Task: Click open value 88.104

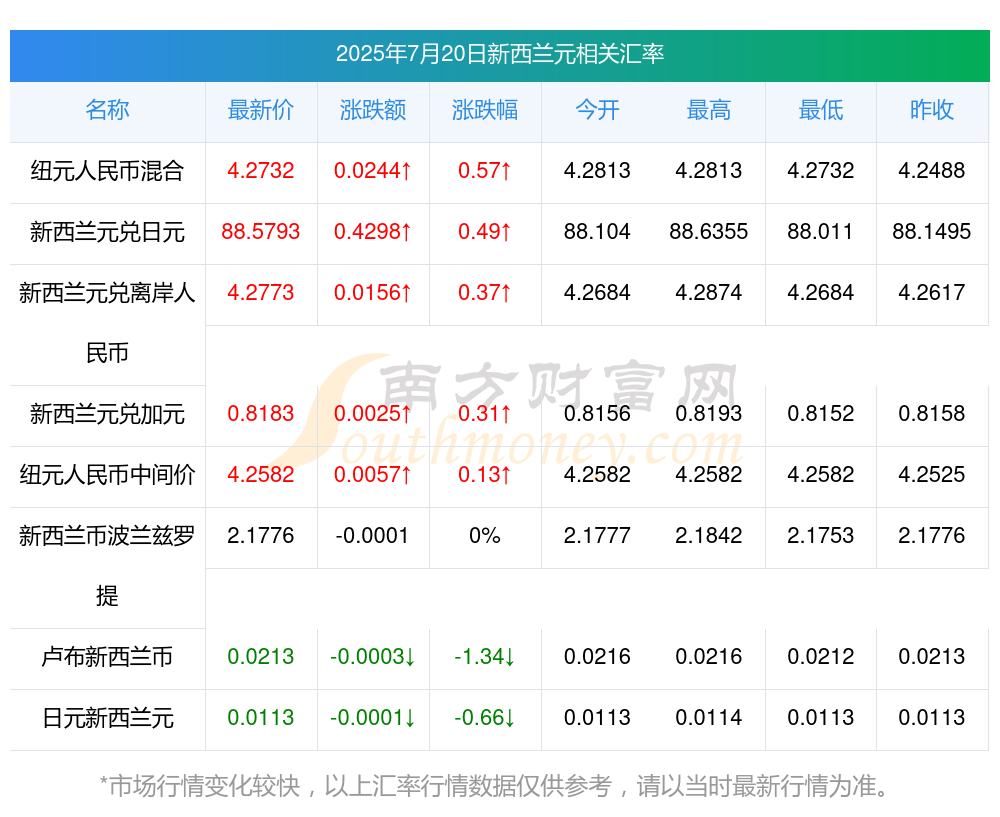Action: 597,232
